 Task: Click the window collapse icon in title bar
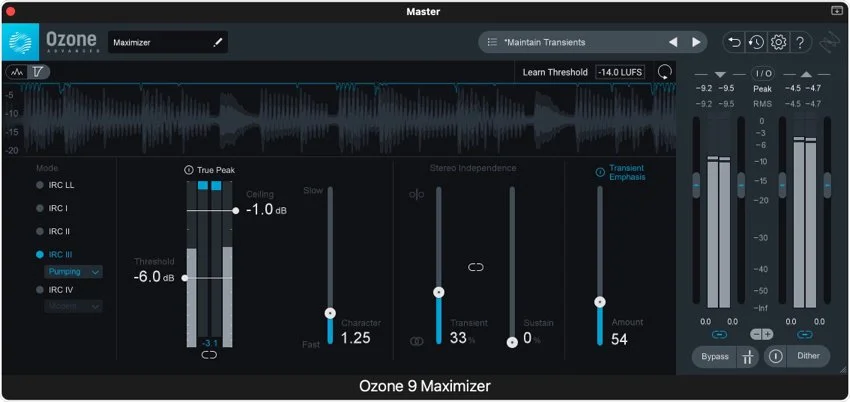tap(836, 11)
